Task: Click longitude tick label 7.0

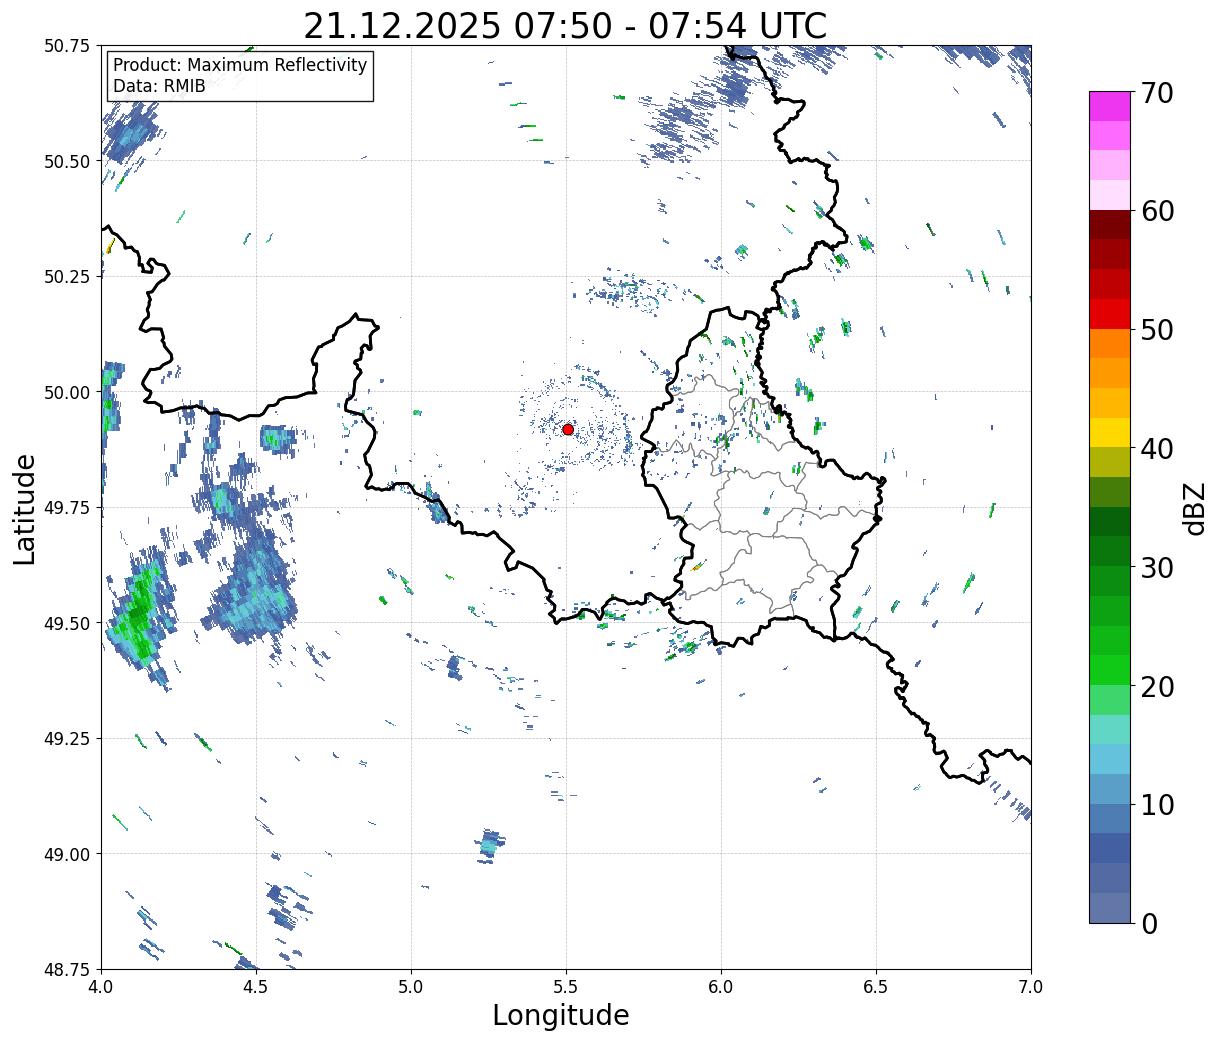Action: tap(1031, 987)
